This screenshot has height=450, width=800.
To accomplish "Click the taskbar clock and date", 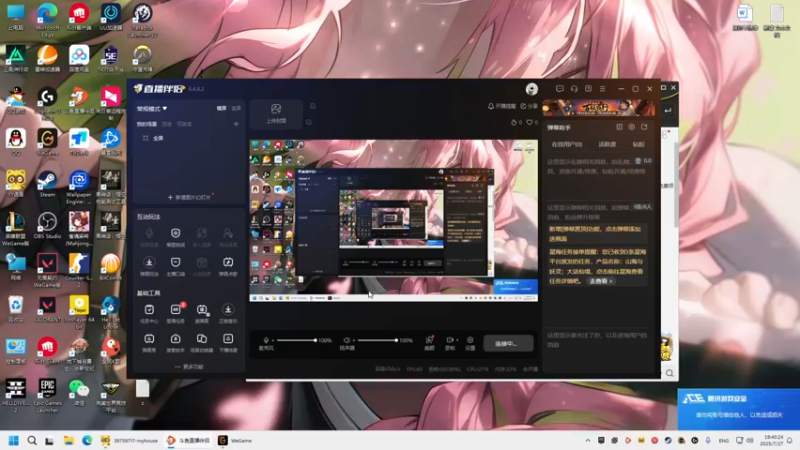I will pos(773,440).
